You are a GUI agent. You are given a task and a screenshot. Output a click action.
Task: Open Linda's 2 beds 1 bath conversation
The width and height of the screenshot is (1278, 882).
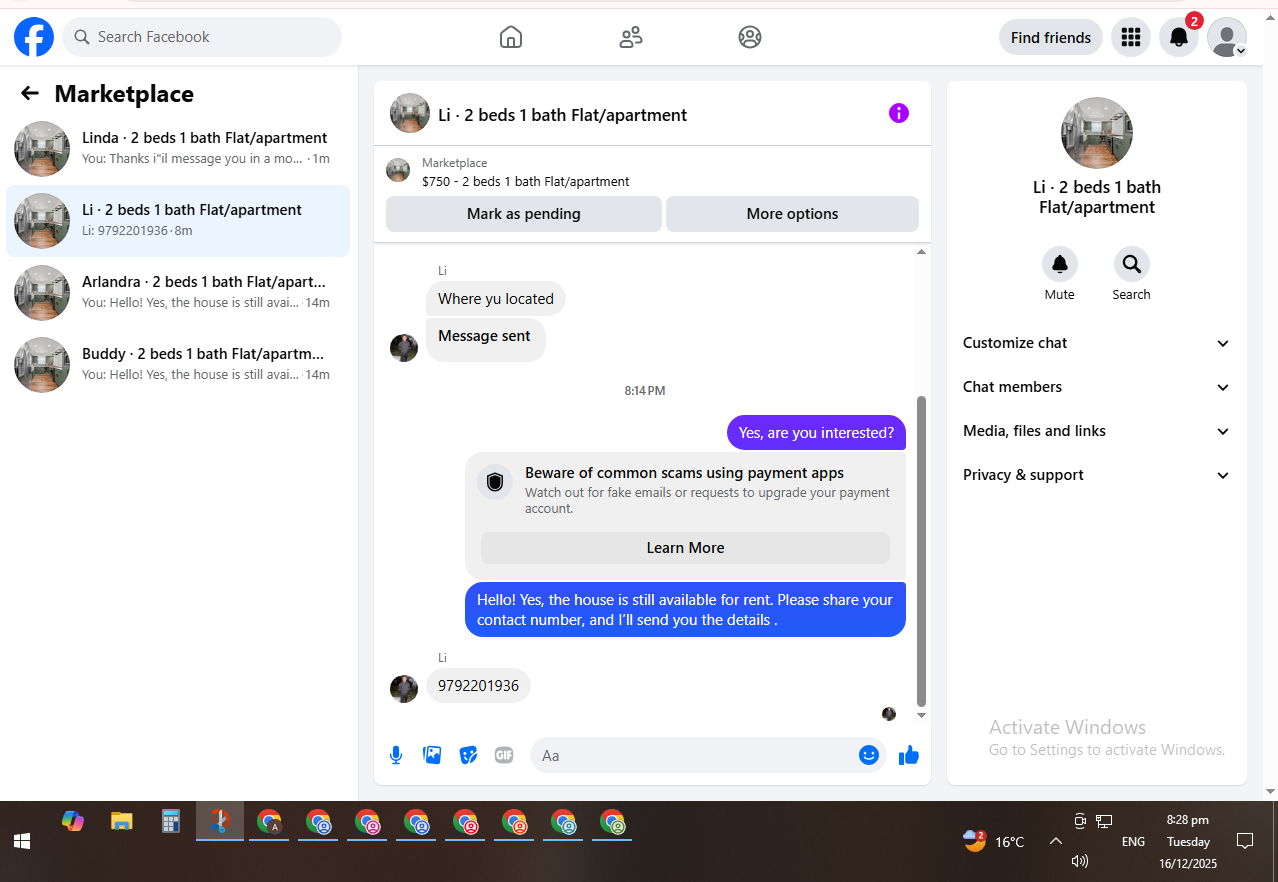click(x=178, y=148)
